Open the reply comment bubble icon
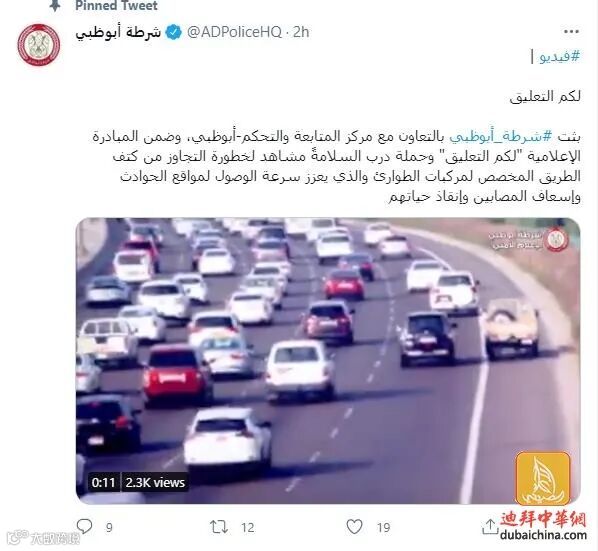This screenshot has height=551, width=598. 84,527
